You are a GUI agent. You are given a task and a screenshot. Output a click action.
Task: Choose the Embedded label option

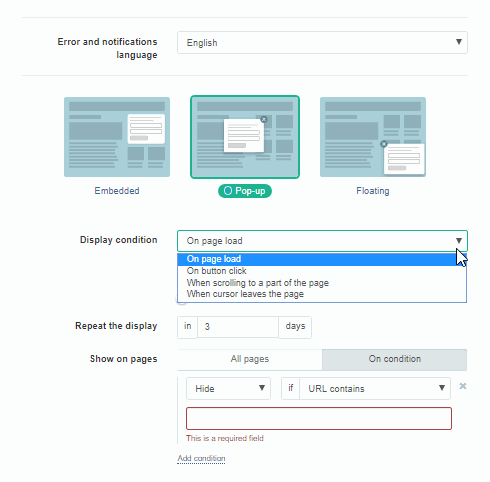117,191
